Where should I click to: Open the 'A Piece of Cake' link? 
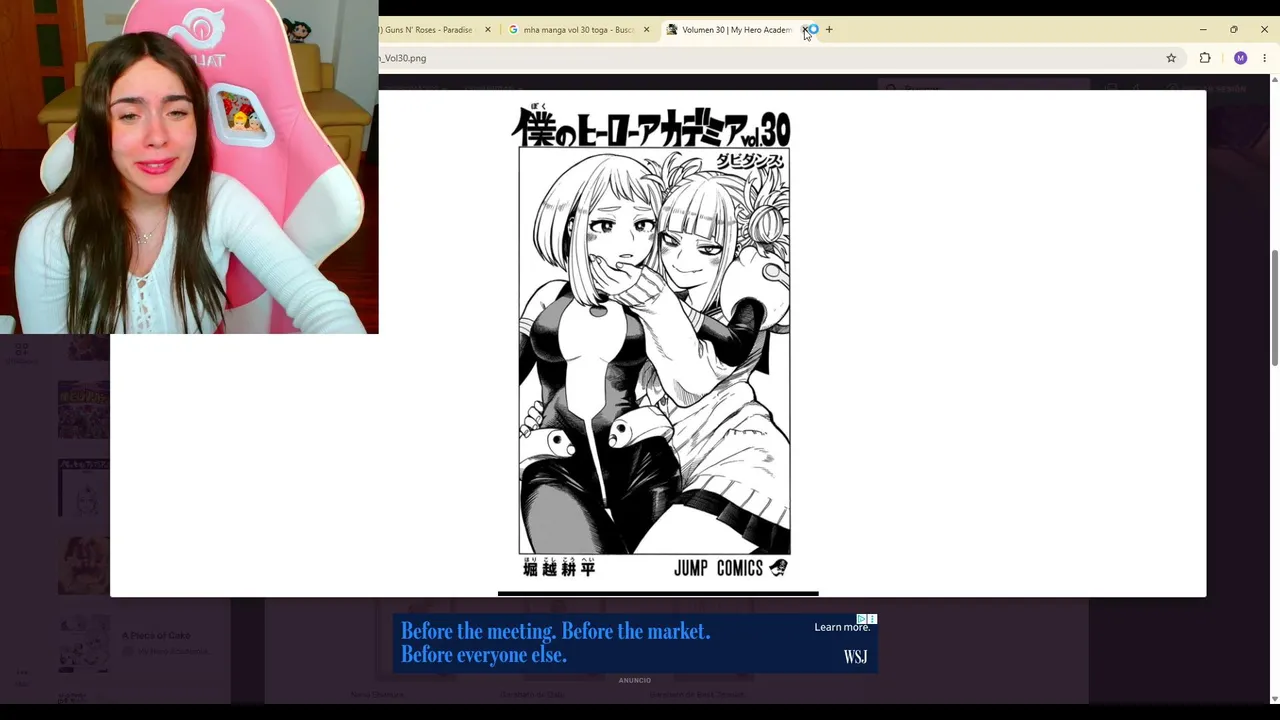click(x=156, y=635)
